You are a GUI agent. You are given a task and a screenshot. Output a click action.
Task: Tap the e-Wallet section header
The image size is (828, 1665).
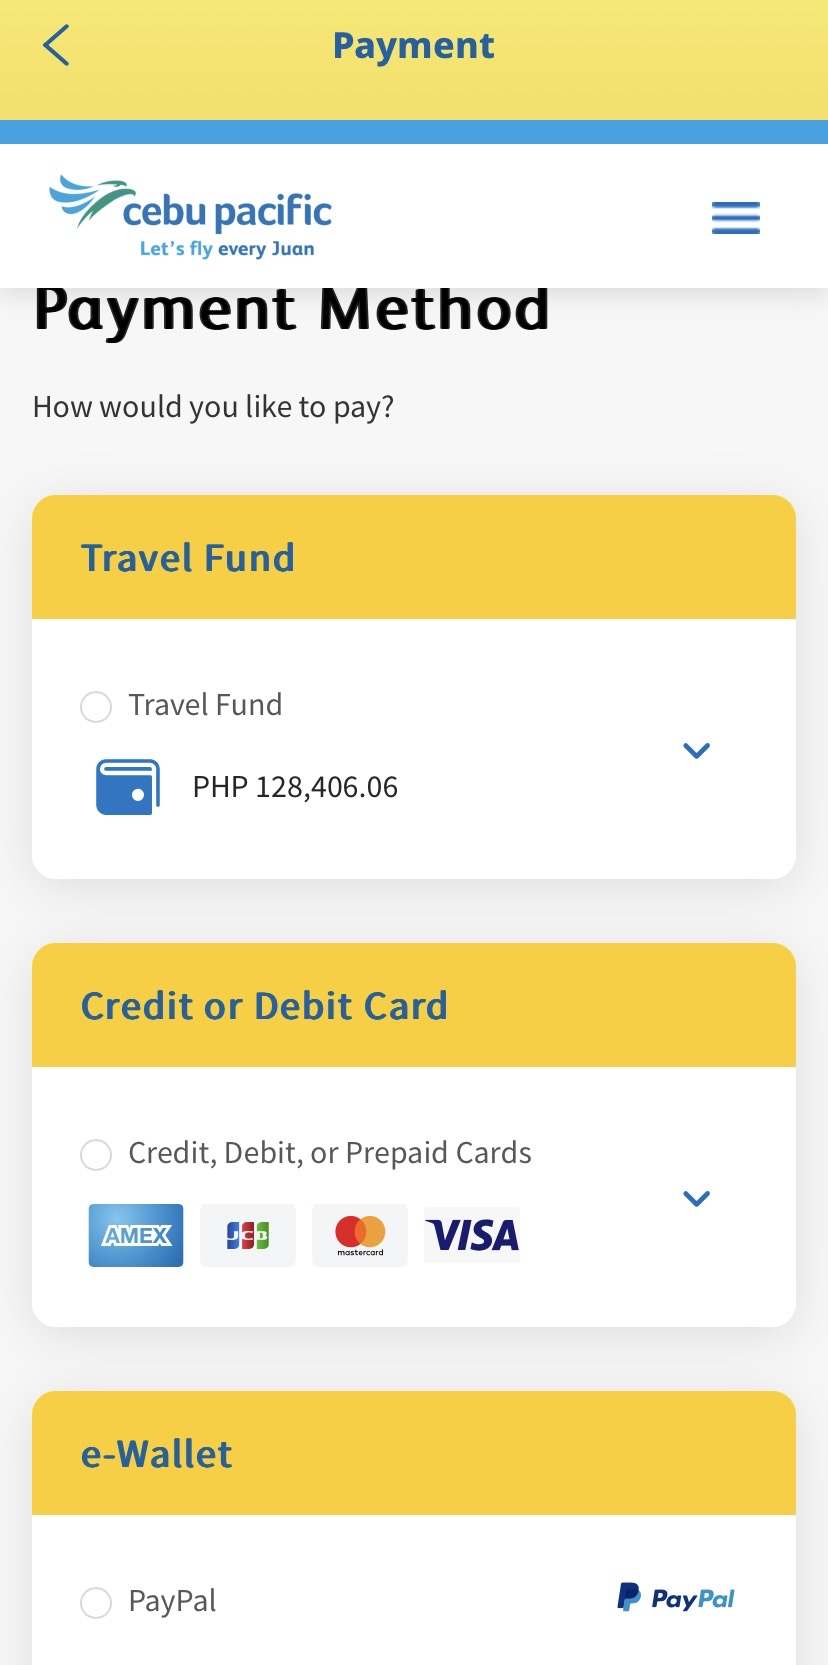coord(157,1454)
